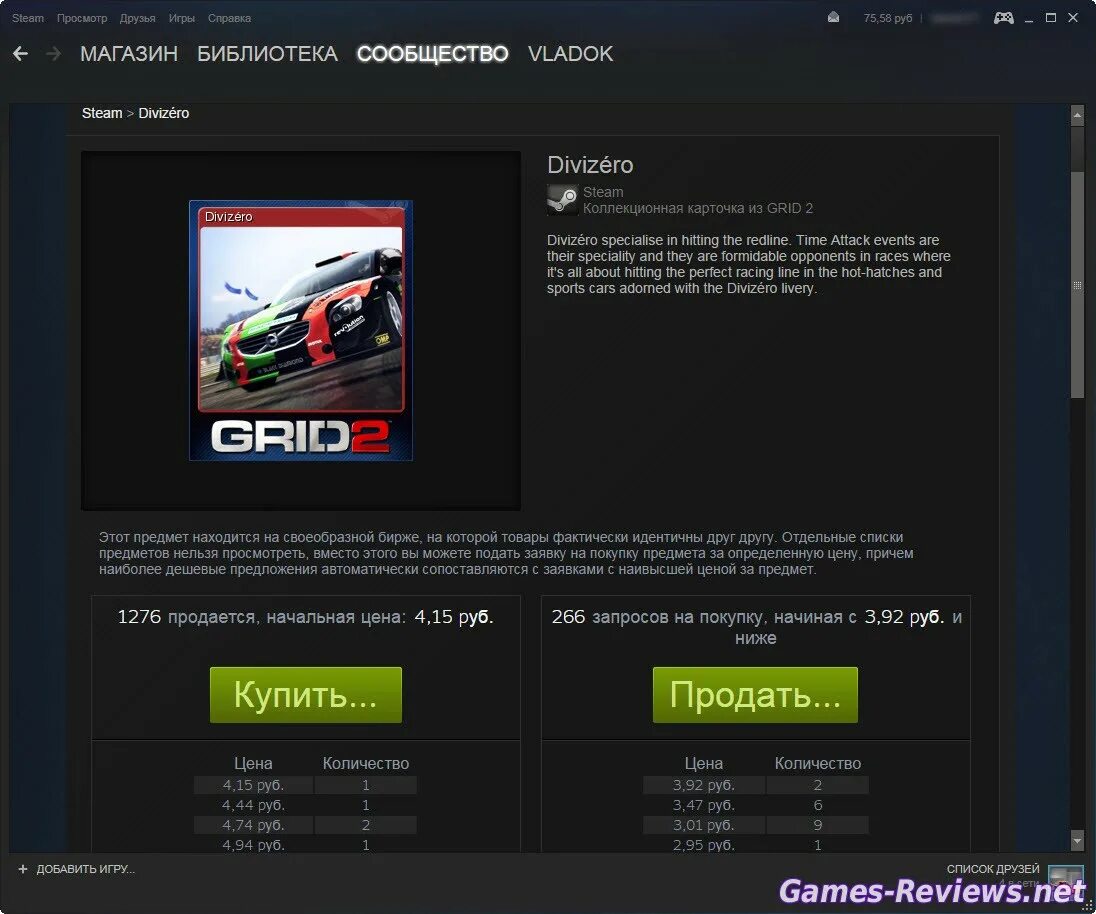The width and height of the screenshot is (1096, 914).
Task: Click the wallet balance 75,58 руб
Action: [888, 18]
